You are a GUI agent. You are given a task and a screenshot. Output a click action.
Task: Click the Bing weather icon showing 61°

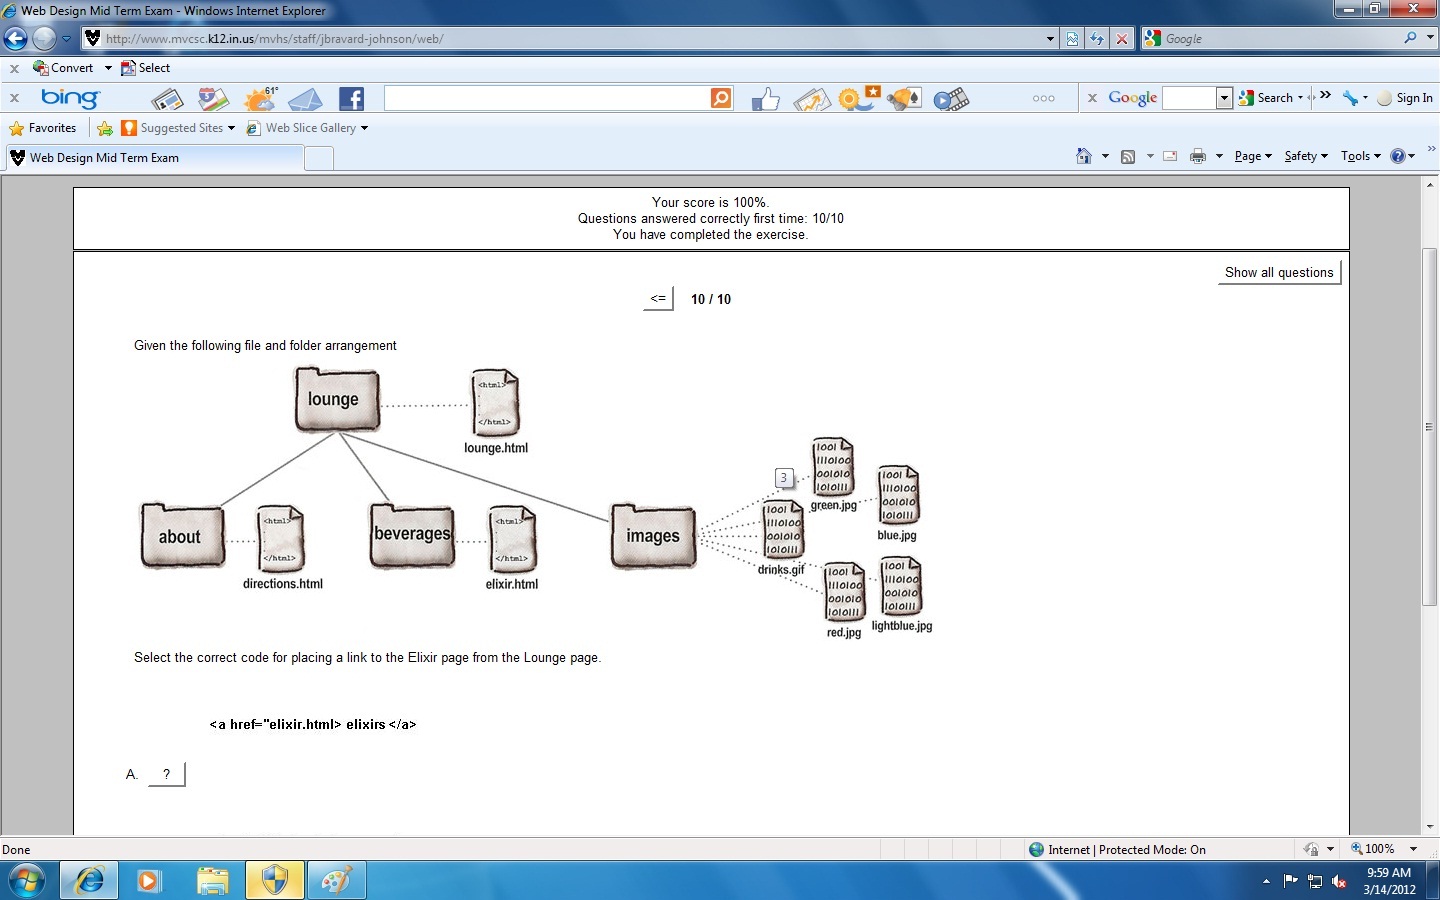point(260,99)
